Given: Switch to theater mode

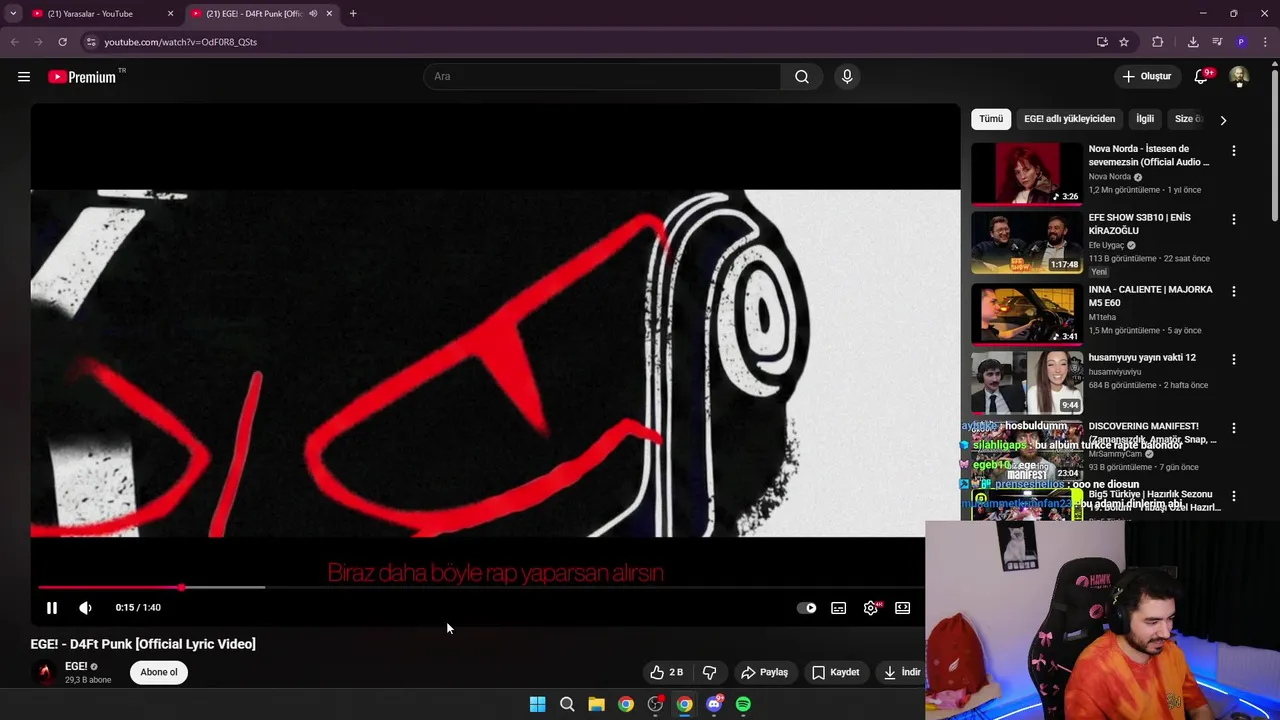Looking at the screenshot, I should (x=903, y=608).
